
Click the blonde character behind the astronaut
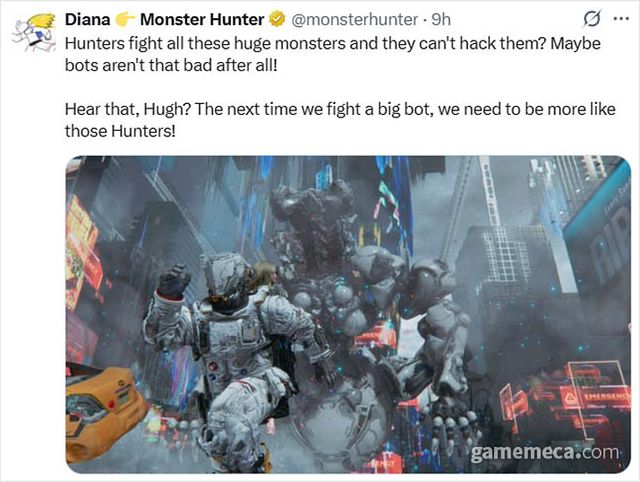coord(264,276)
